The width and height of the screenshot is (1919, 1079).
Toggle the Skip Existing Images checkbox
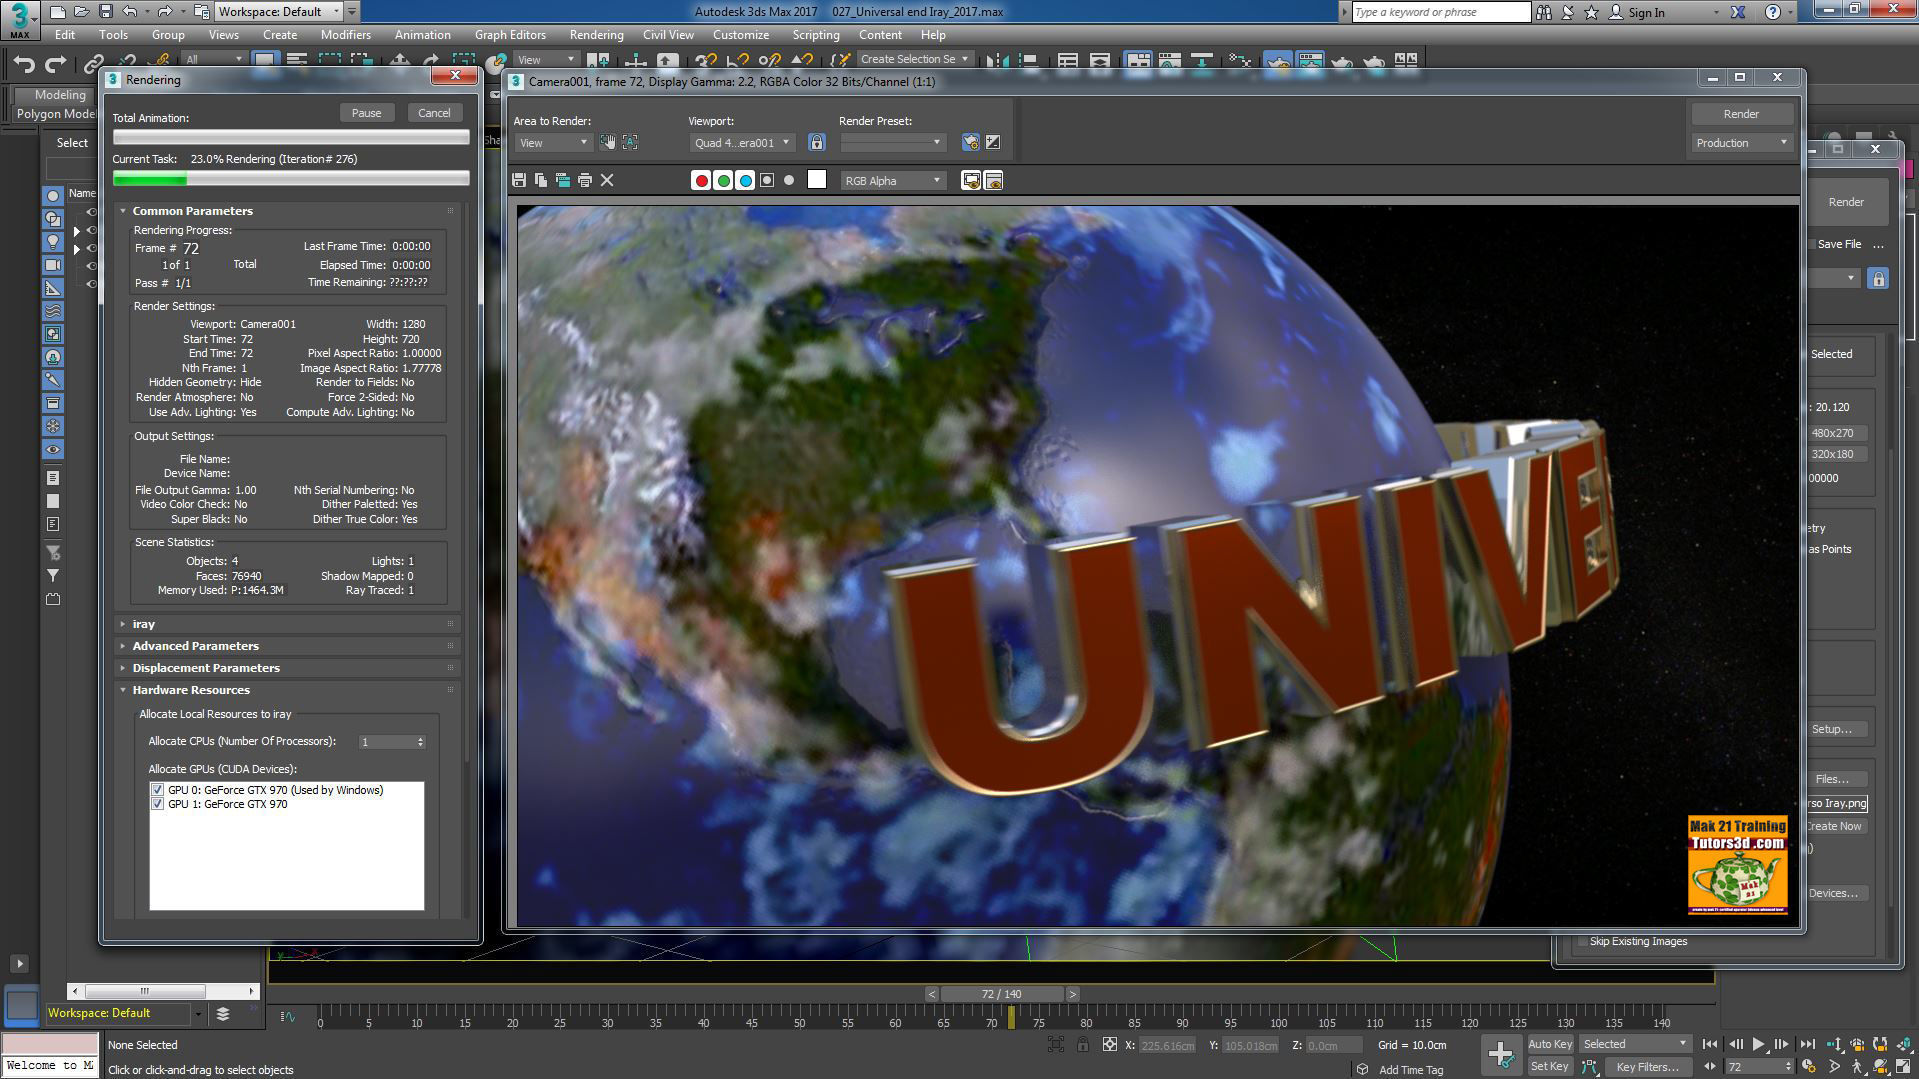click(1583, 941)
